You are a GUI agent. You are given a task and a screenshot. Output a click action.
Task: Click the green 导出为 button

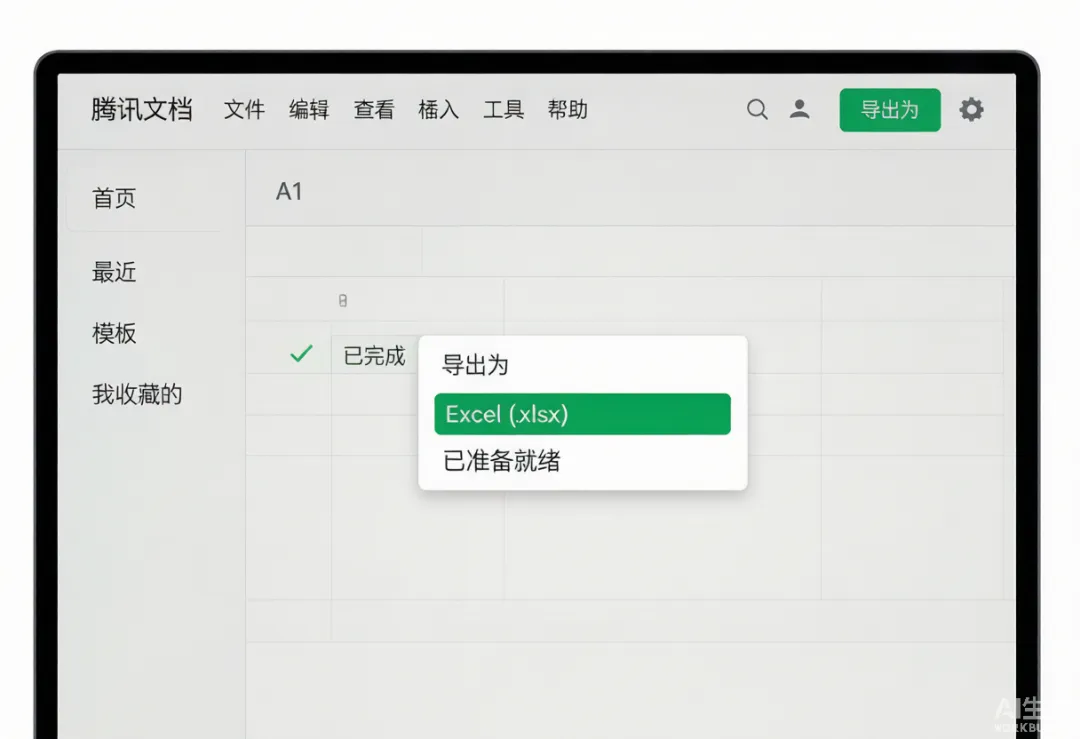[x=890, y=110]
